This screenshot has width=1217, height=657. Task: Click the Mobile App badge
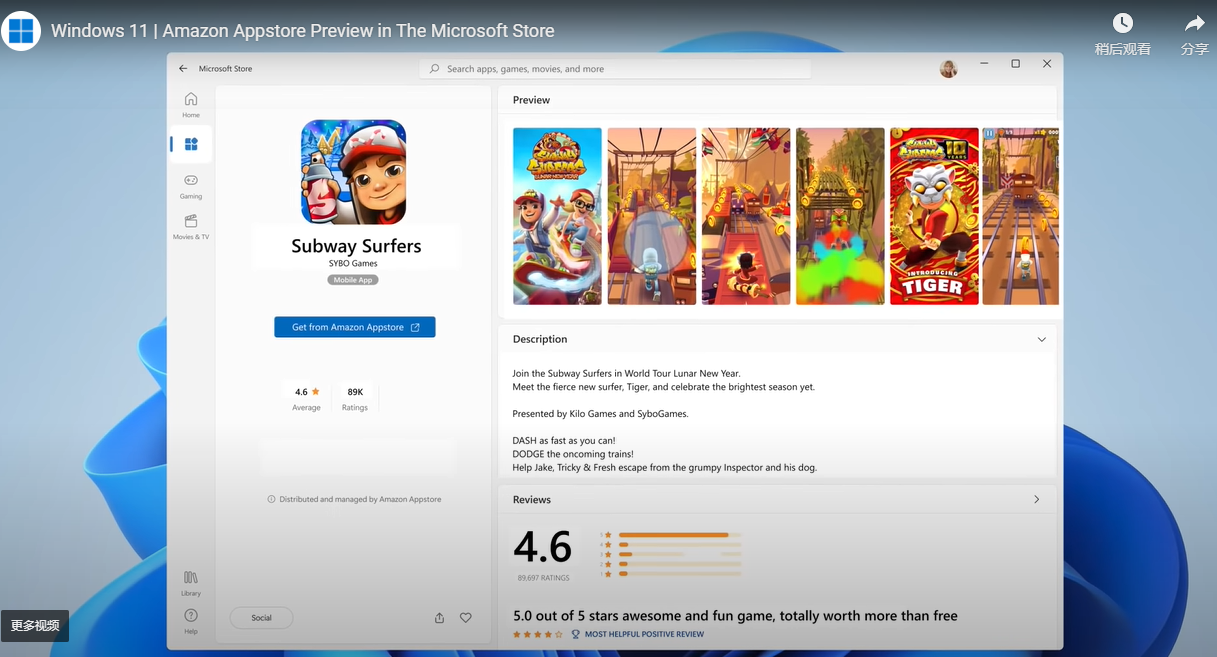click(x=353, y=280)
